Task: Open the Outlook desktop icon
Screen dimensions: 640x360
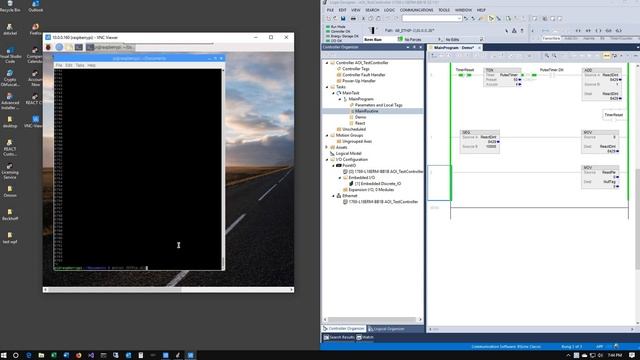Action: [36, 6]
